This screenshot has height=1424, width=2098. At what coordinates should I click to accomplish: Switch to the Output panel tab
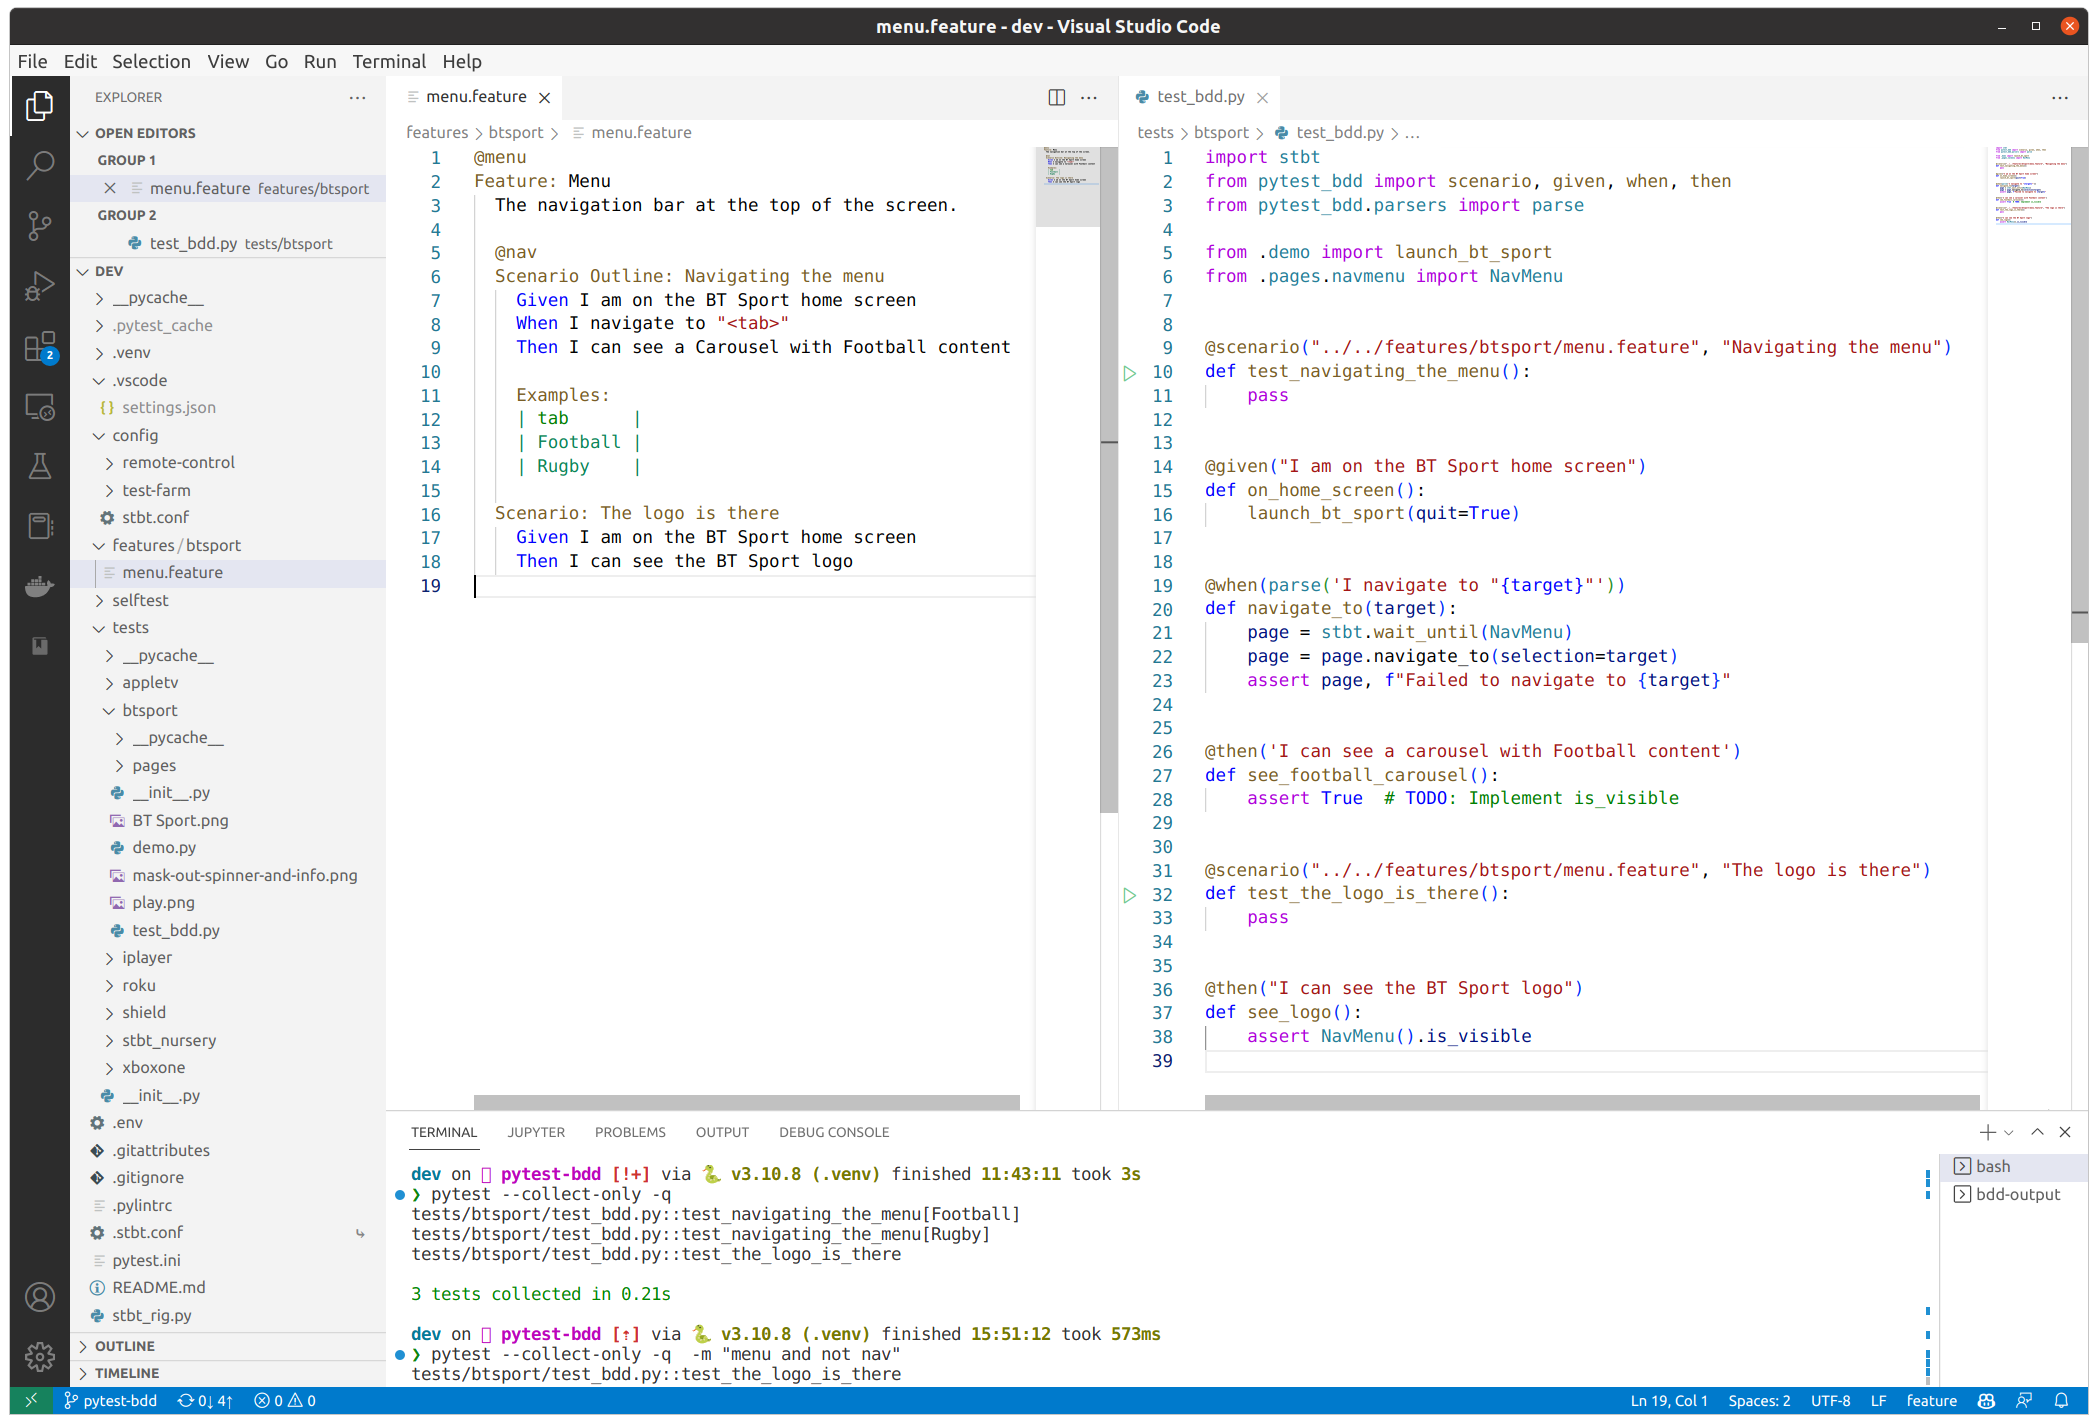[x=722, y=1132]
